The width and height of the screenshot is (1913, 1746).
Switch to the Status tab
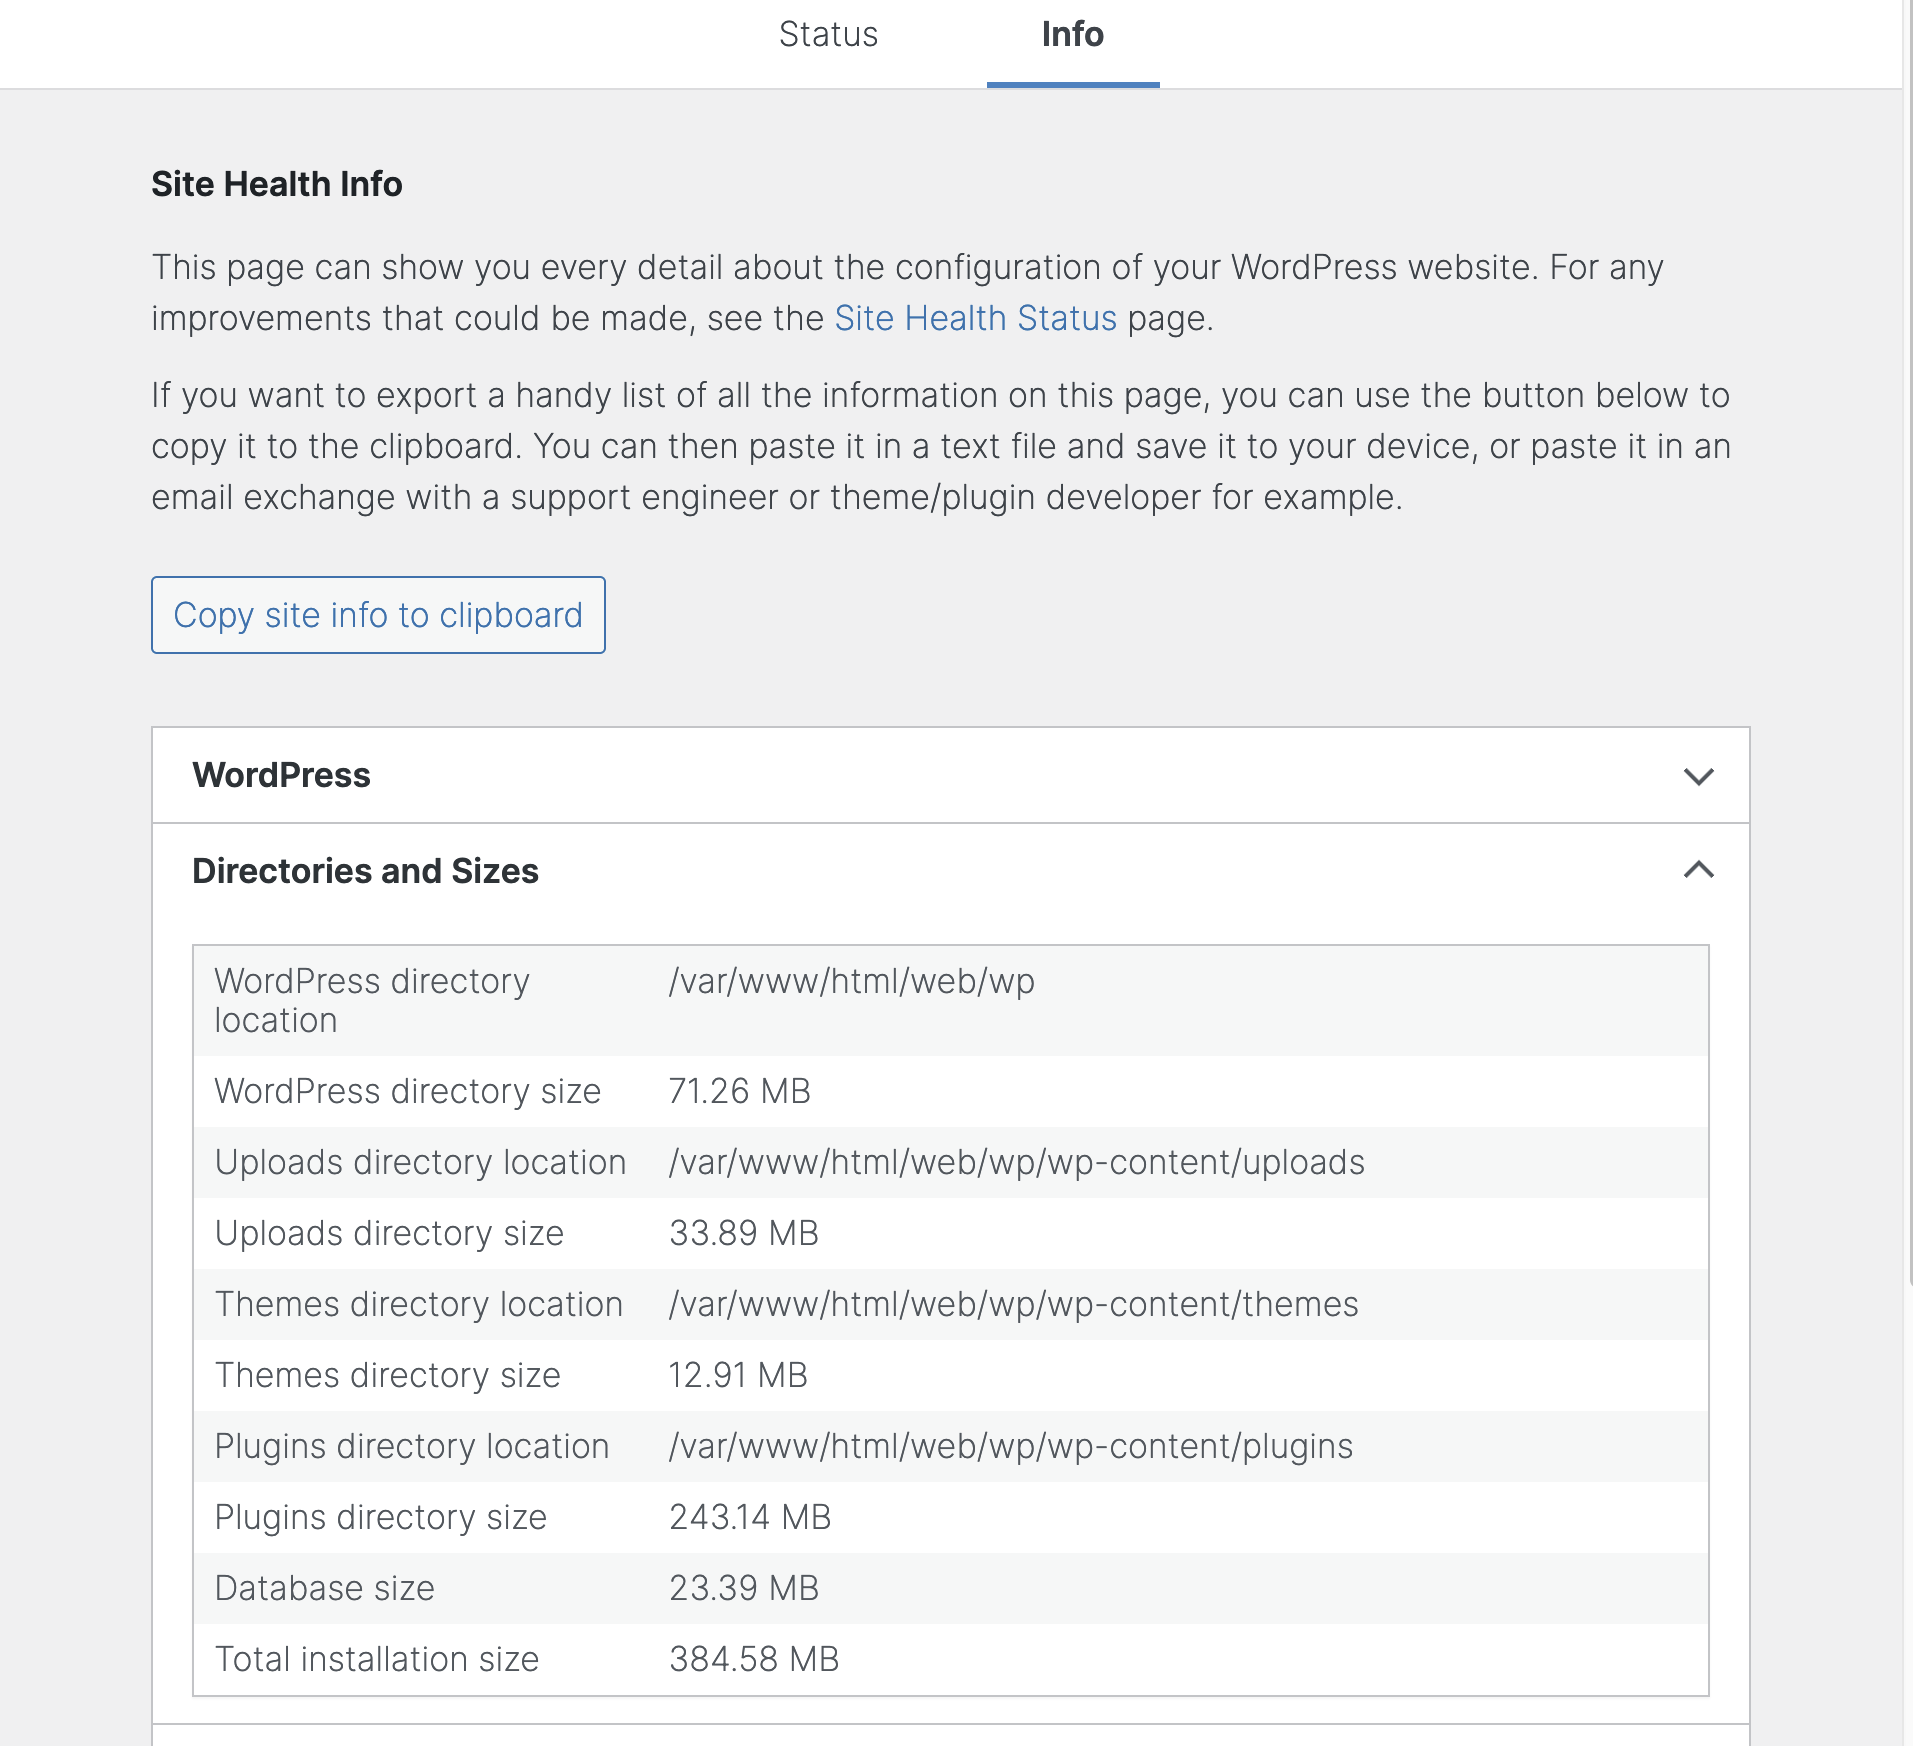tap(828, 34)
